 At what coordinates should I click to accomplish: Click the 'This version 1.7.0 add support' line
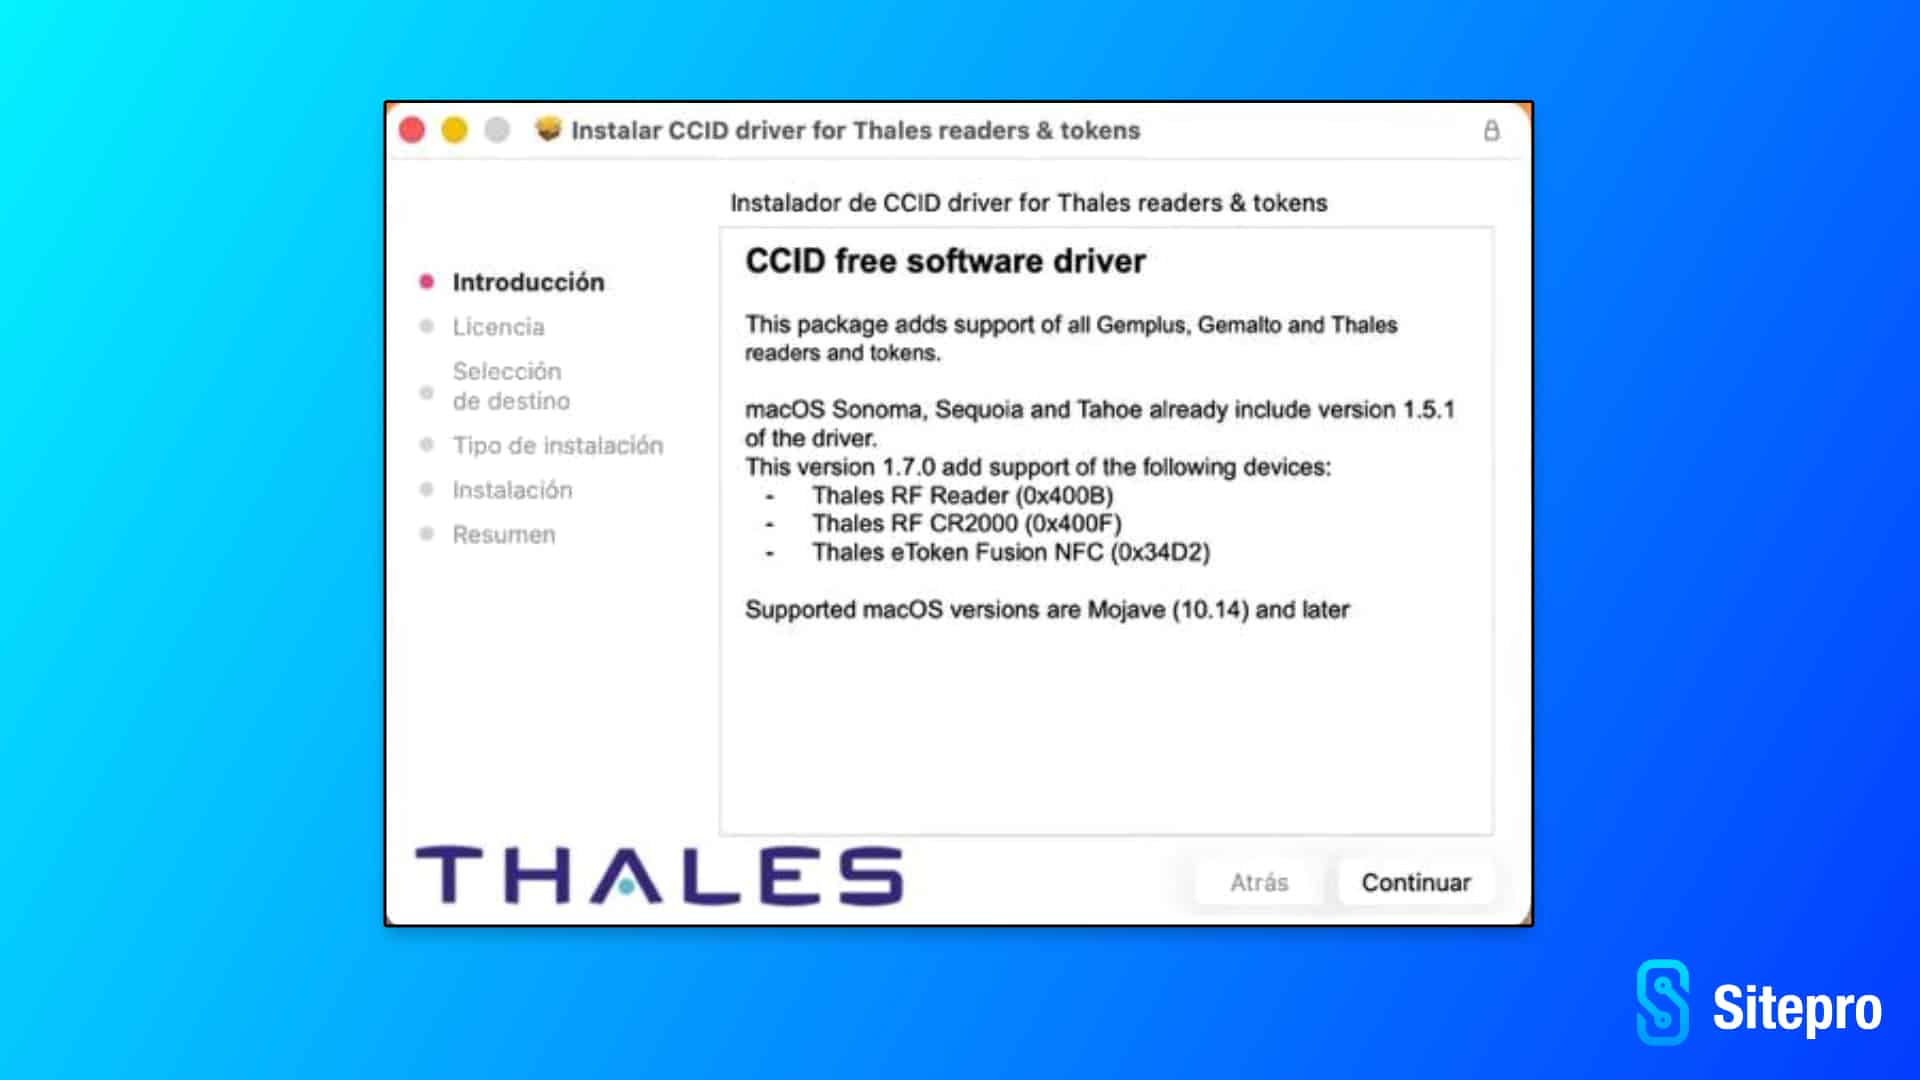click(1038, 467)
